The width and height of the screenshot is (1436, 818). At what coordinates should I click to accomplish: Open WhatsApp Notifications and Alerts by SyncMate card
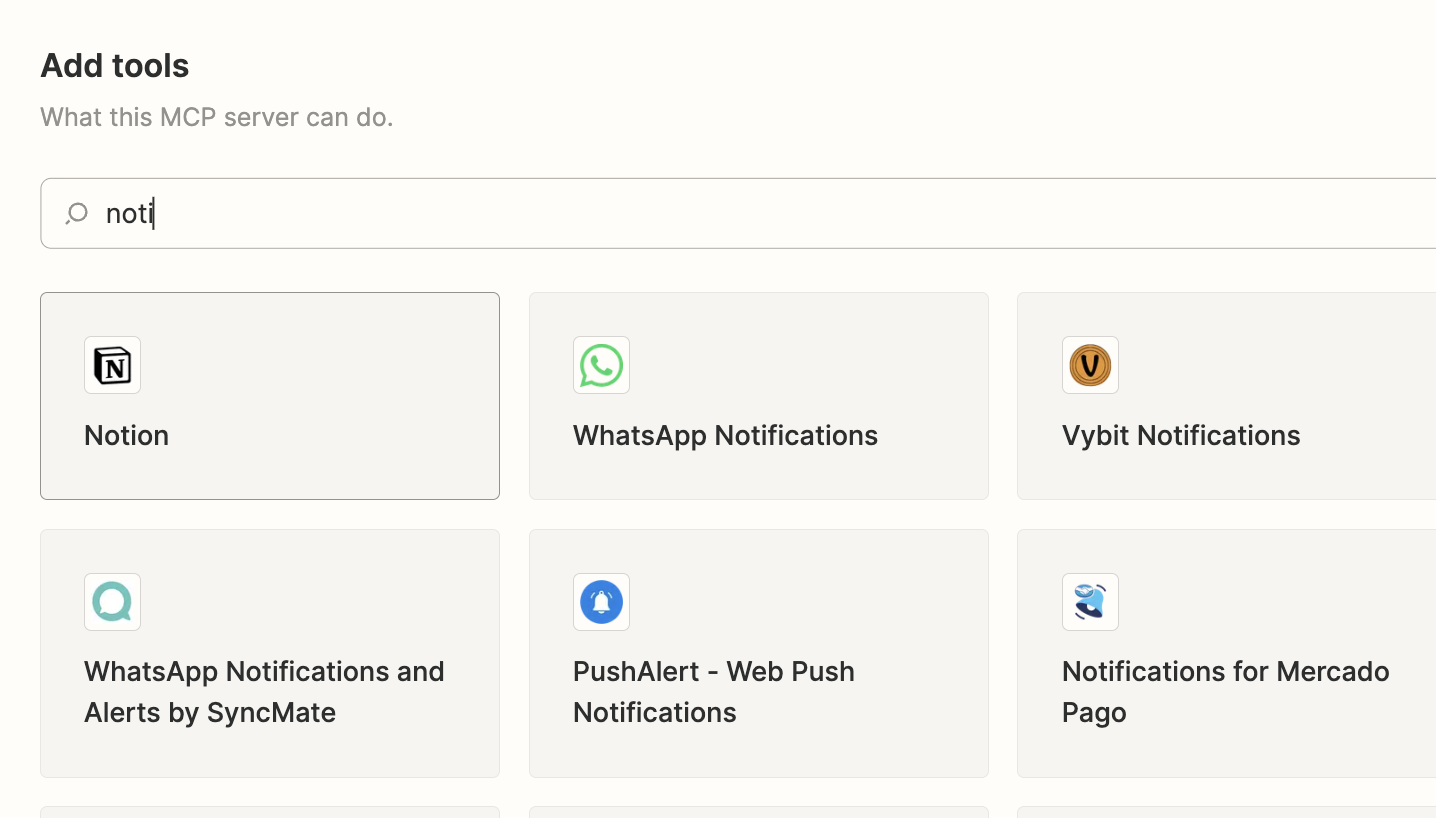(270, 653)
